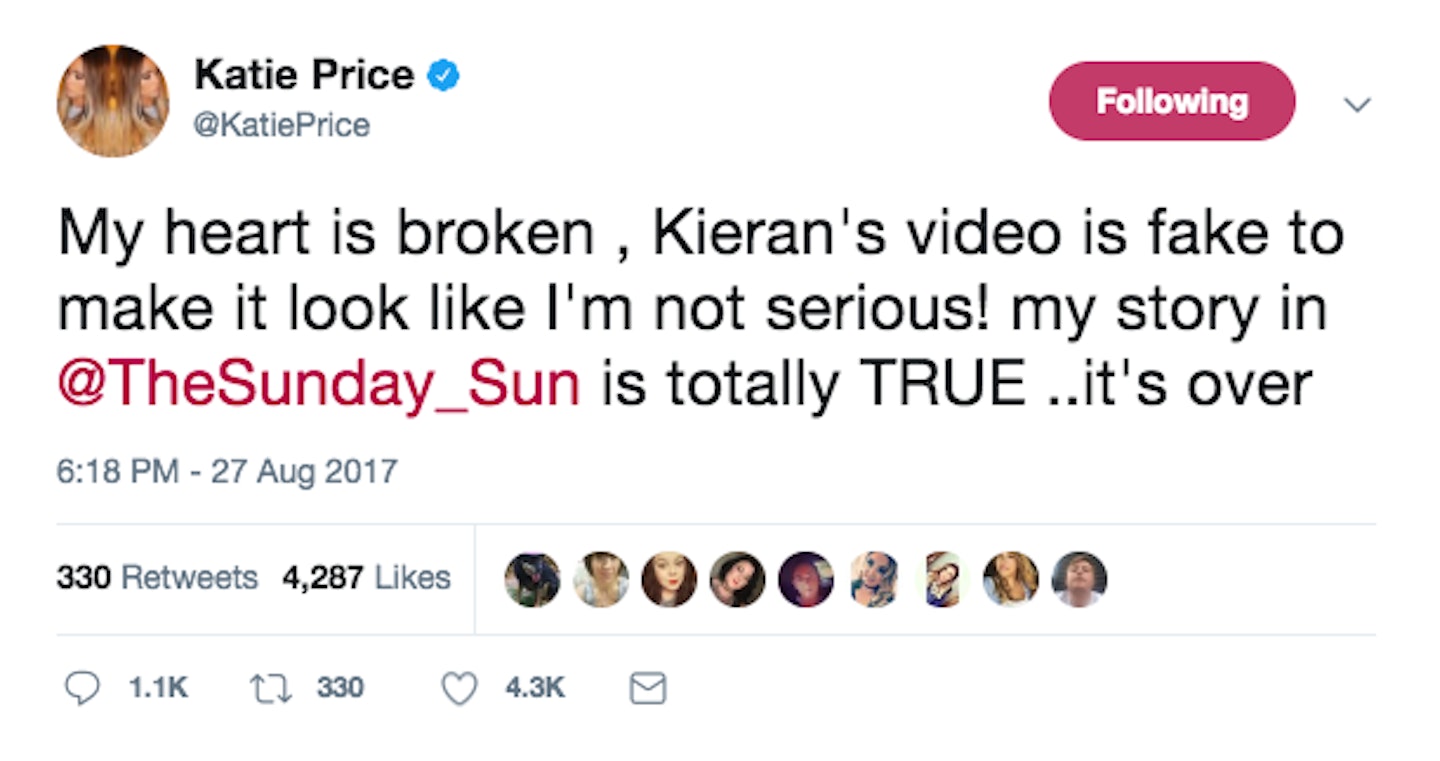Image resolution: width=1440 pixels, height=761 pixels.
Task: Click the first liker avatar thumbnail
Action: click(532, 579)
